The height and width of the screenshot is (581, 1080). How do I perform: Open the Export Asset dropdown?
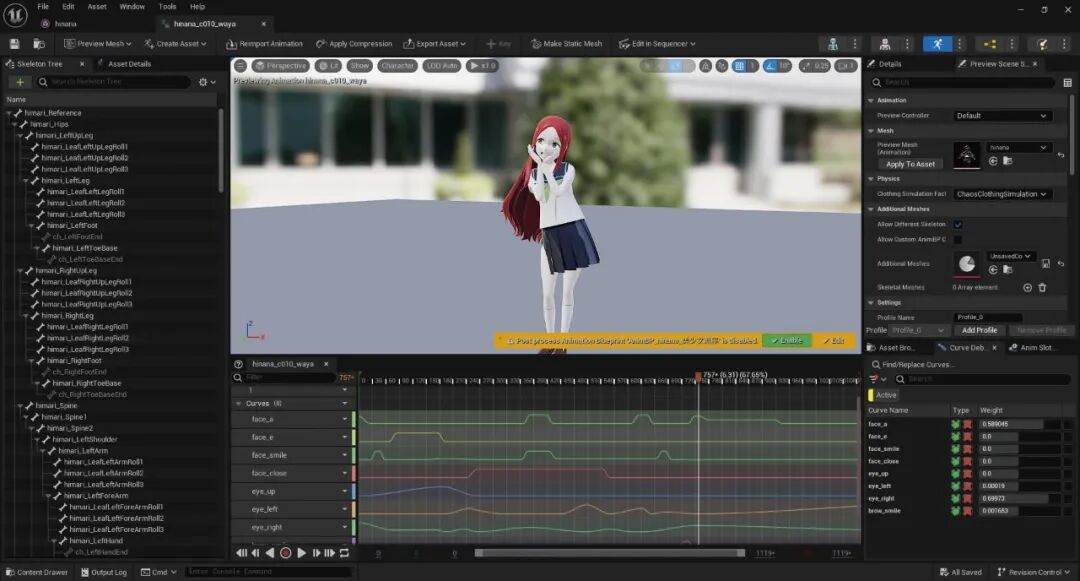coord(434,44)
